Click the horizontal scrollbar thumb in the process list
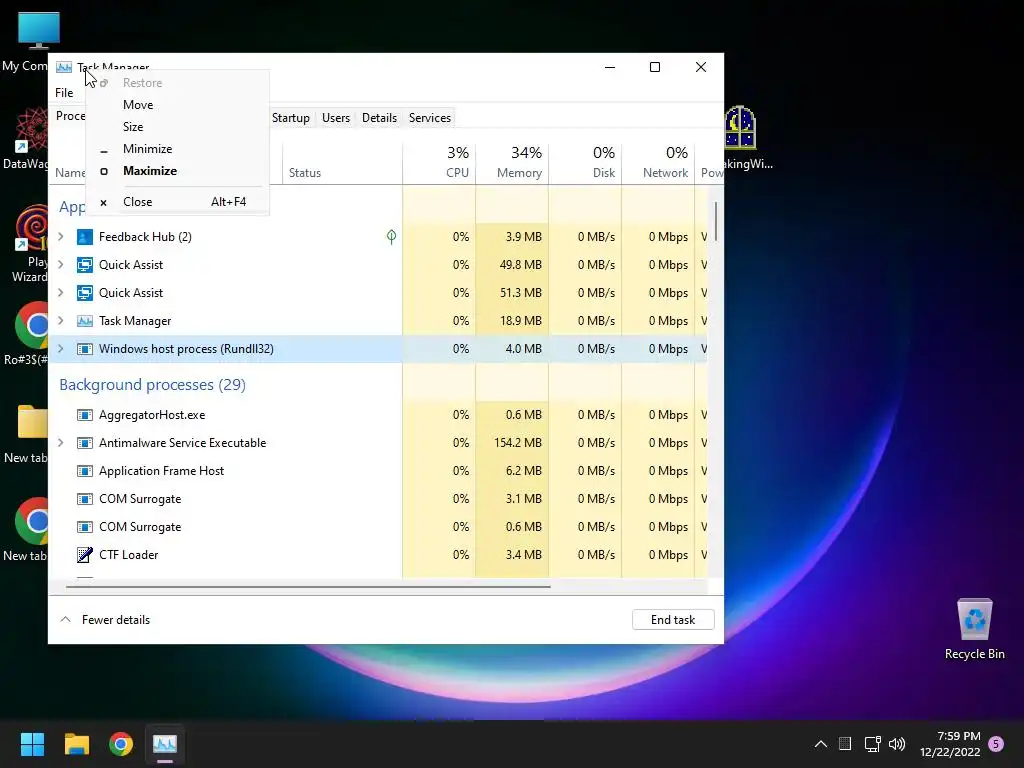1024x768 pixels. click(x=308, y=586)
